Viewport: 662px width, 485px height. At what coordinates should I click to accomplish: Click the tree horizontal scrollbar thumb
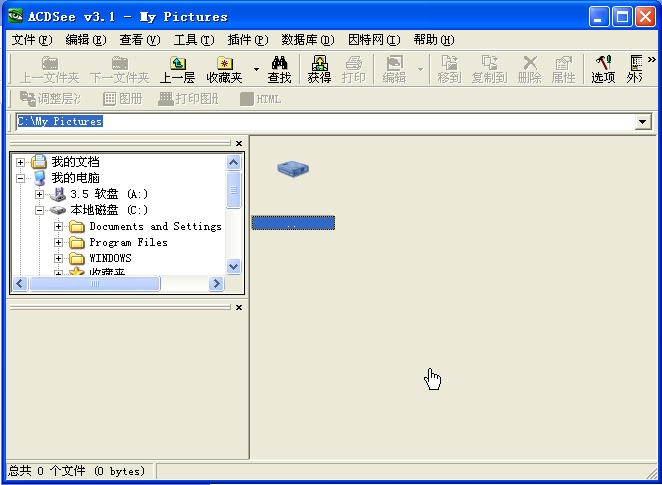click(95, 283)
